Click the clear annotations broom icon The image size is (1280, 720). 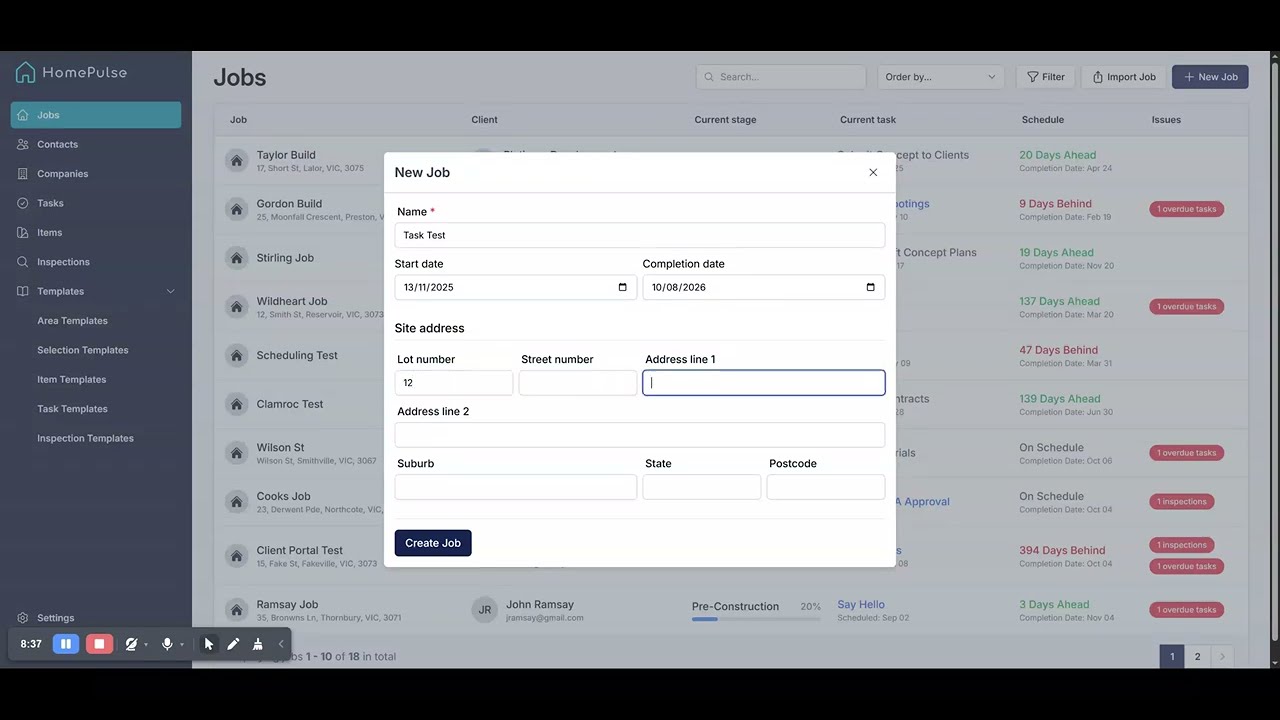257,644
